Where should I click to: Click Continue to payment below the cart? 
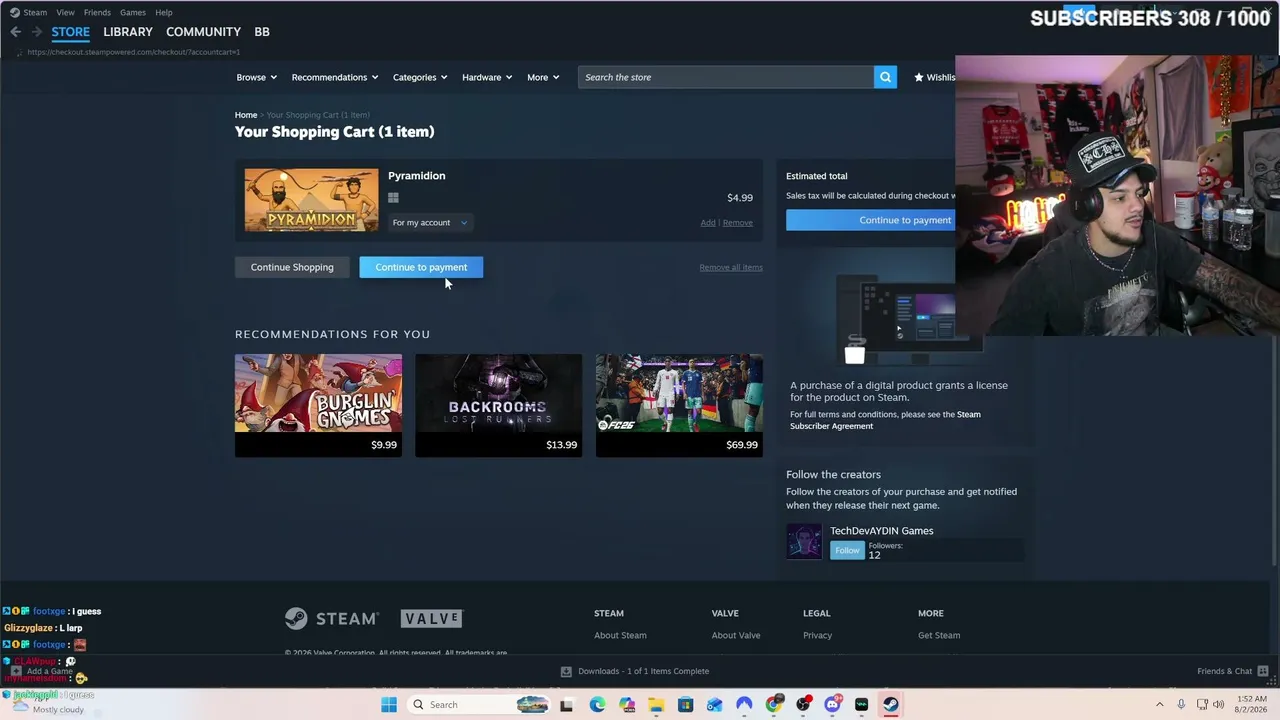pos(421,267)
